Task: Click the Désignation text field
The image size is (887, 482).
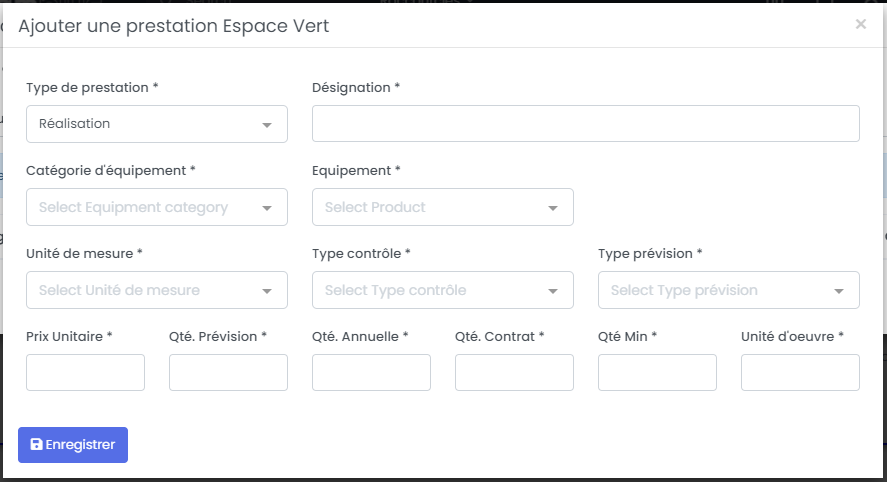Action: (585, 124)
